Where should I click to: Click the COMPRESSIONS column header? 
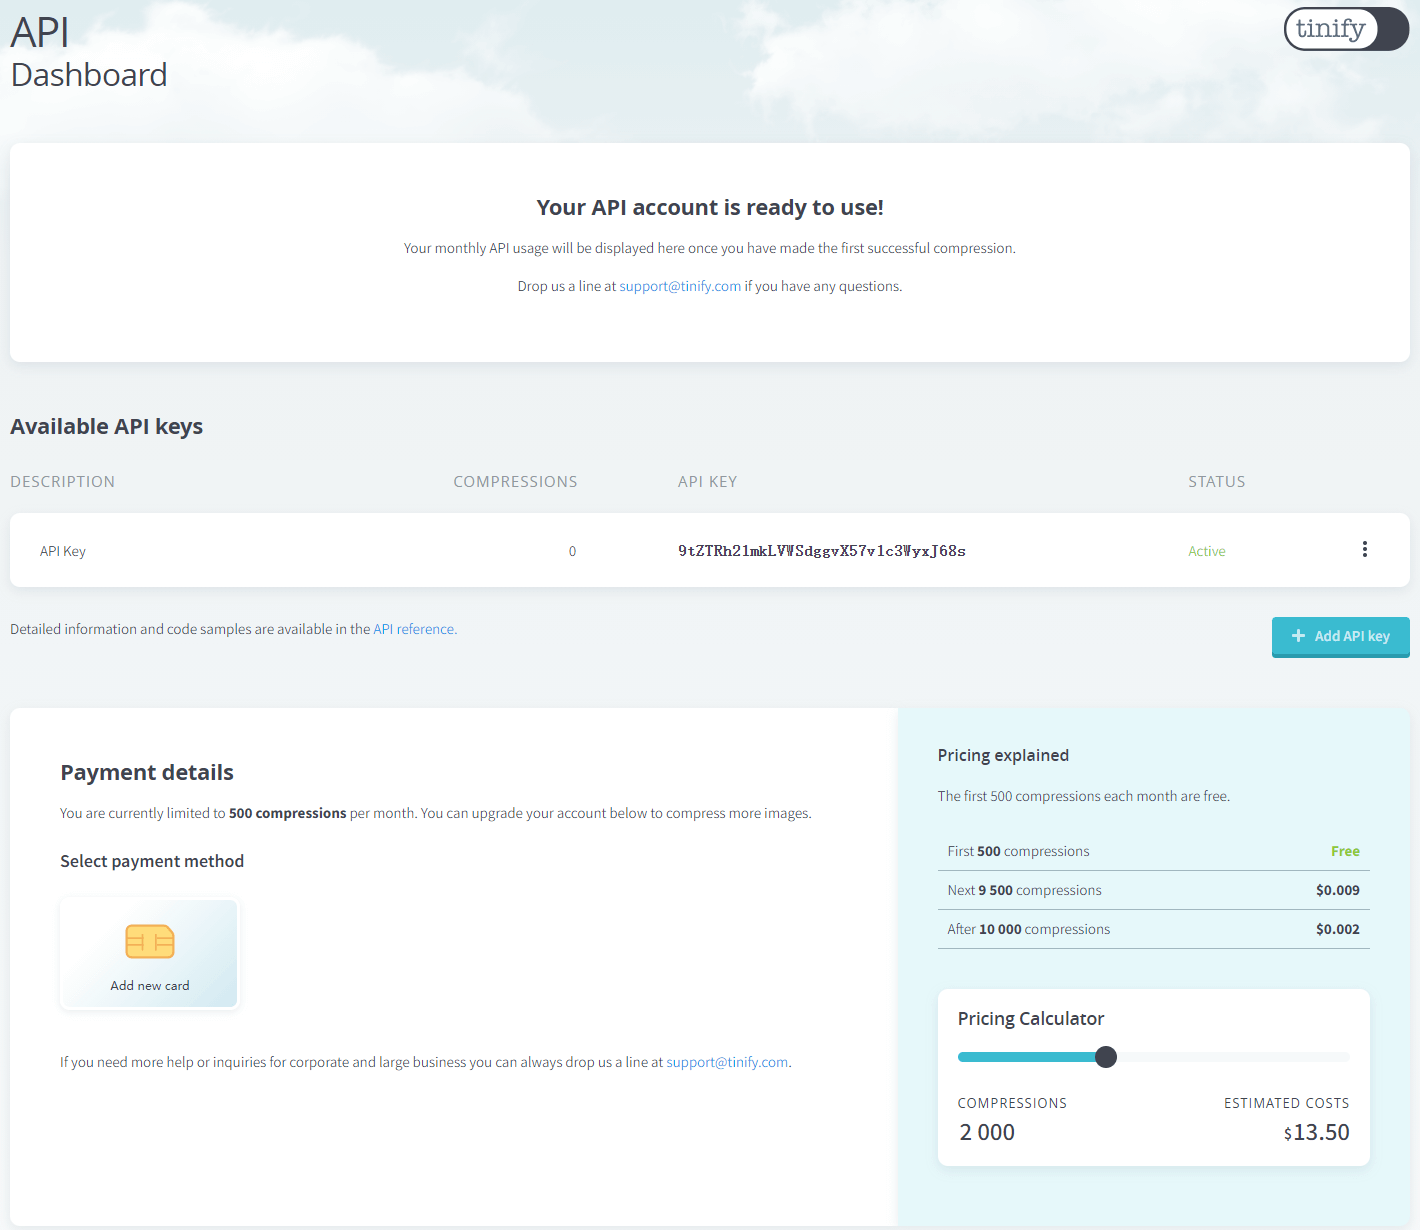(515, 482)
